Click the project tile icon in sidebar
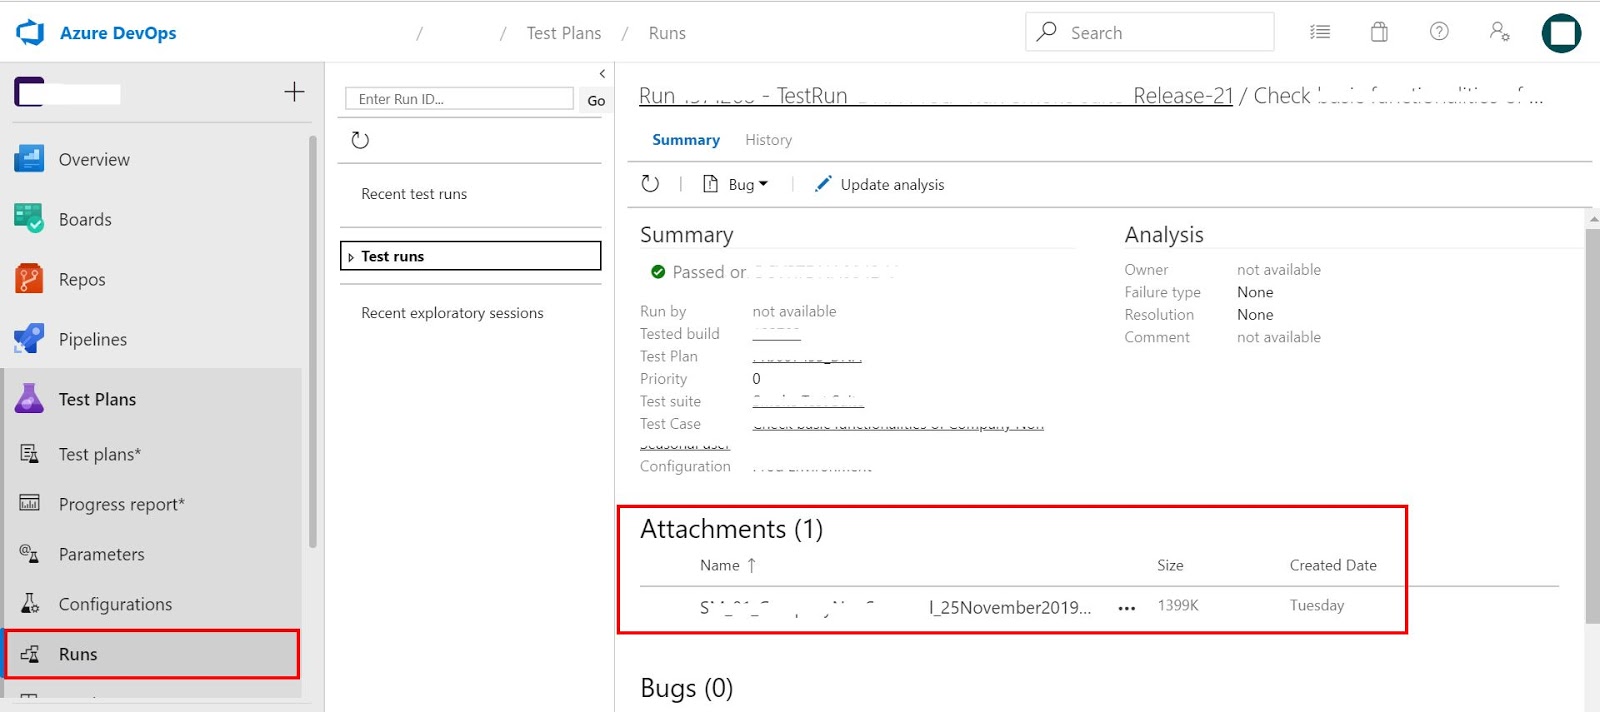This screenshot has height=712, width=1600. click(29, 92)
